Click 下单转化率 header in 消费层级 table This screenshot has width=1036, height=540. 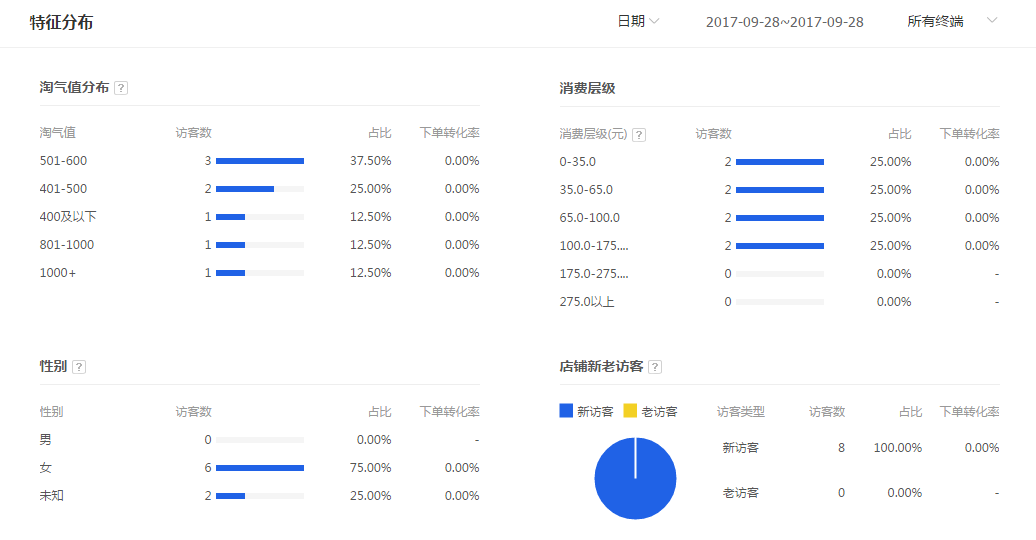coord(969,134)
